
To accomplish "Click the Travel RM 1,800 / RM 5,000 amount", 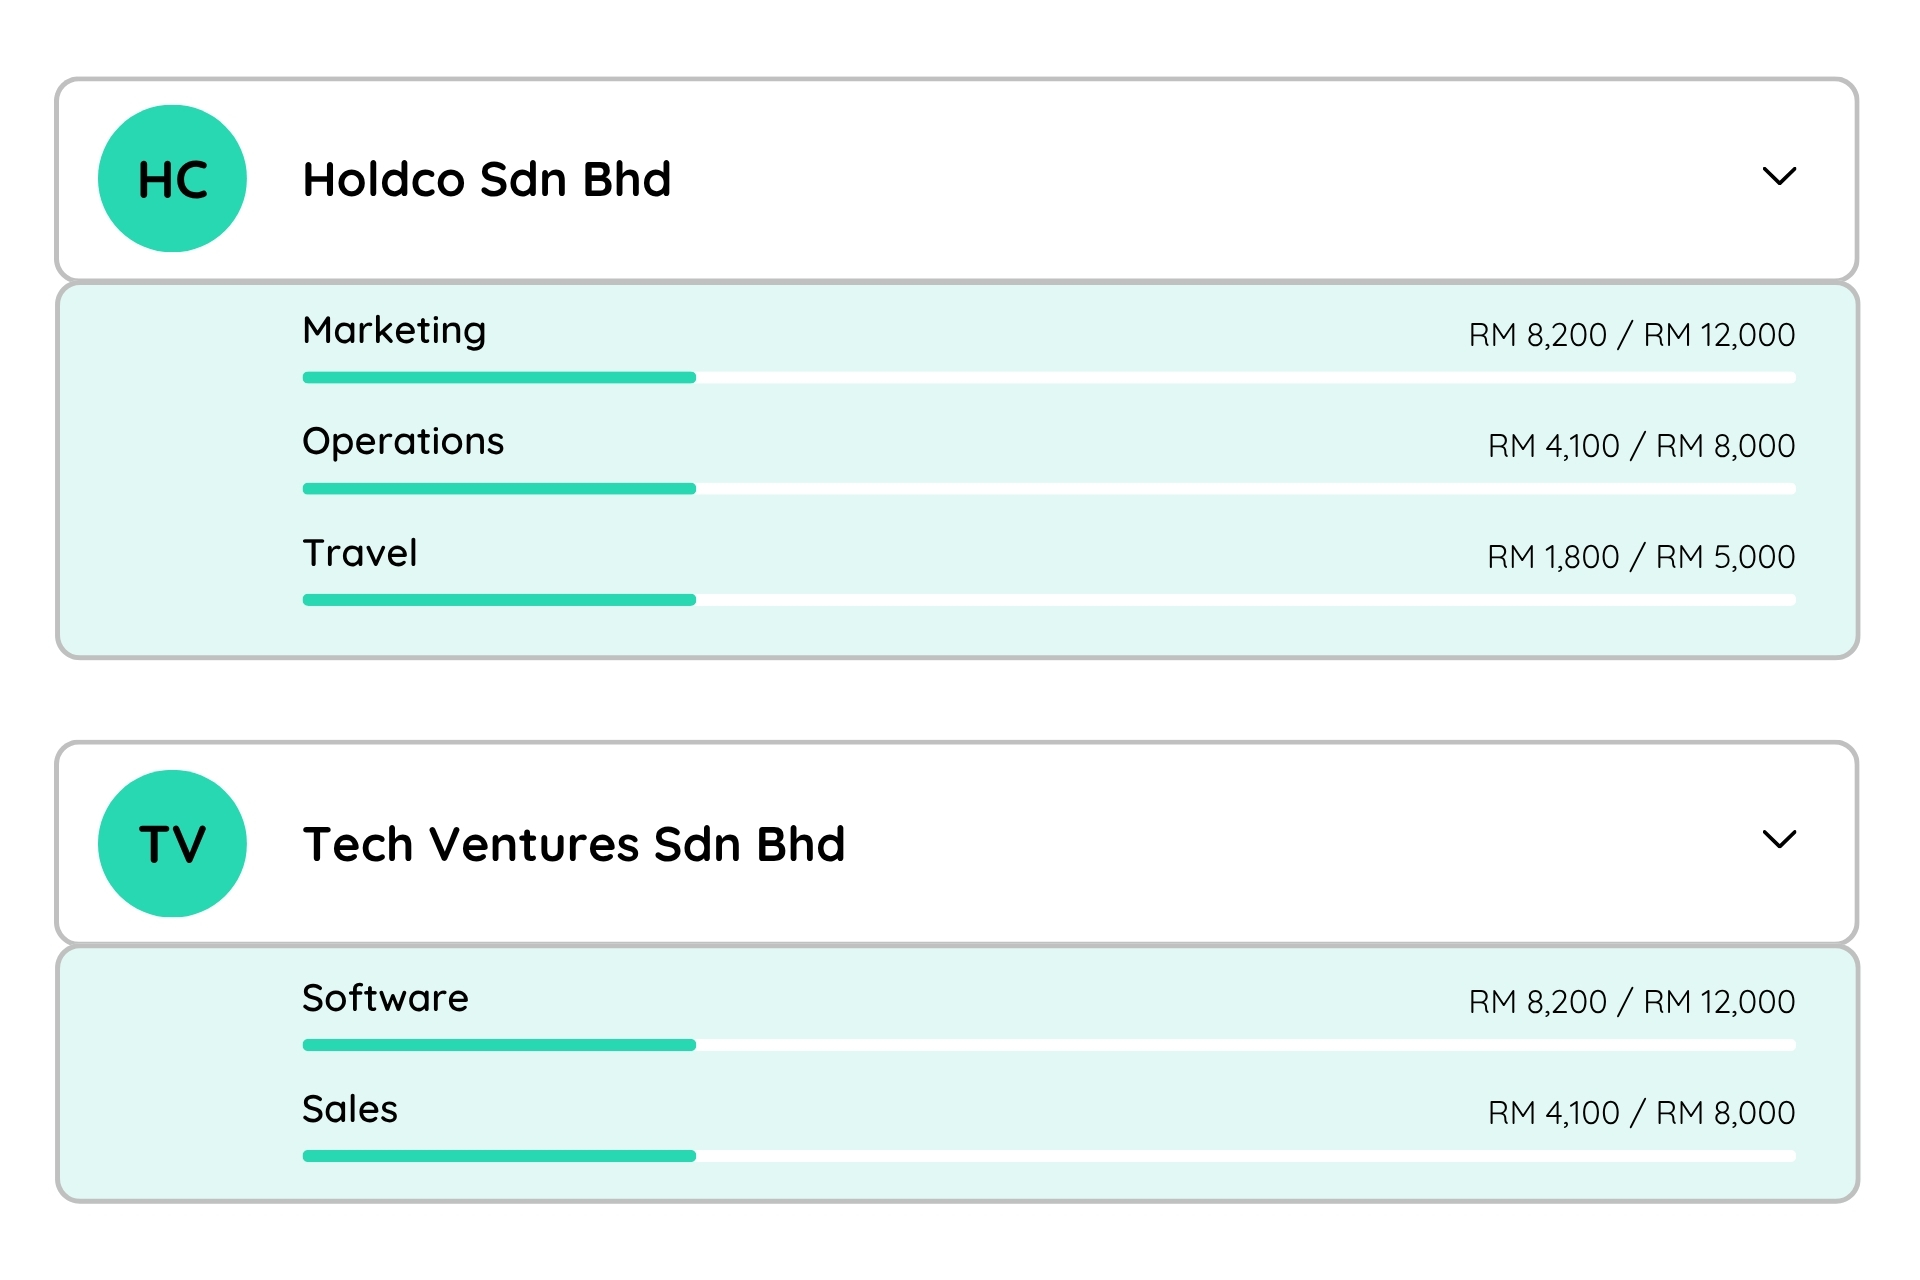I will click(x=1640, y=557).
